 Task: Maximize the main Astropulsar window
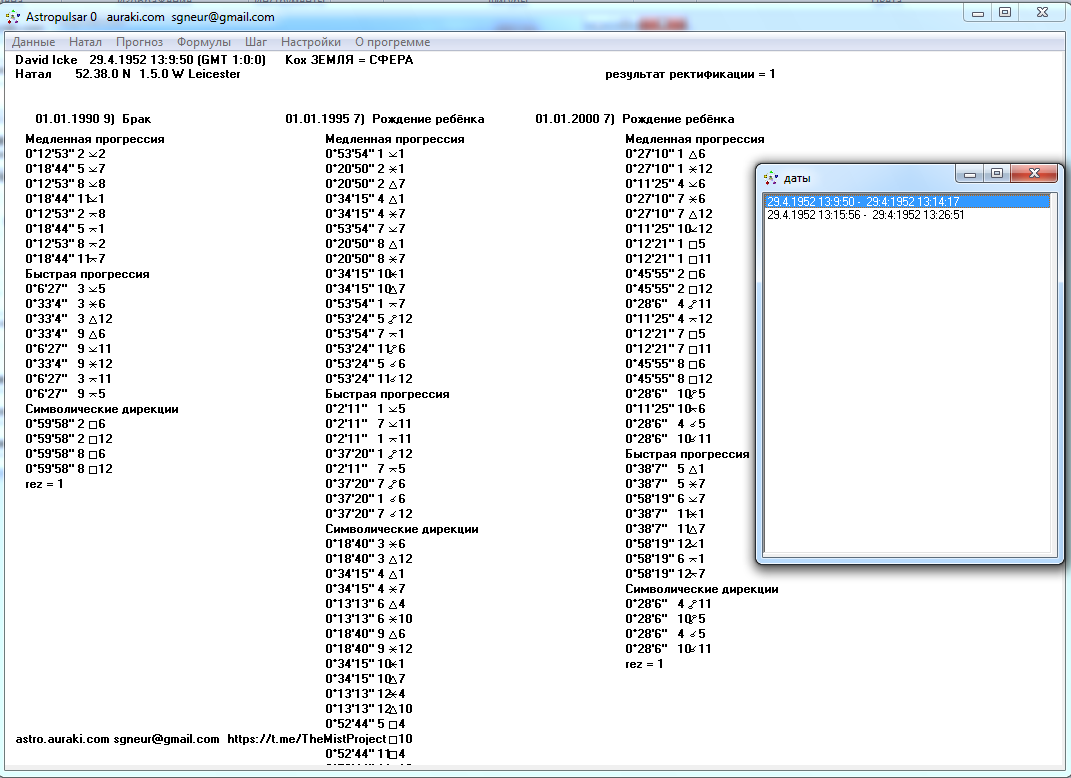(x=1004, y=12)
